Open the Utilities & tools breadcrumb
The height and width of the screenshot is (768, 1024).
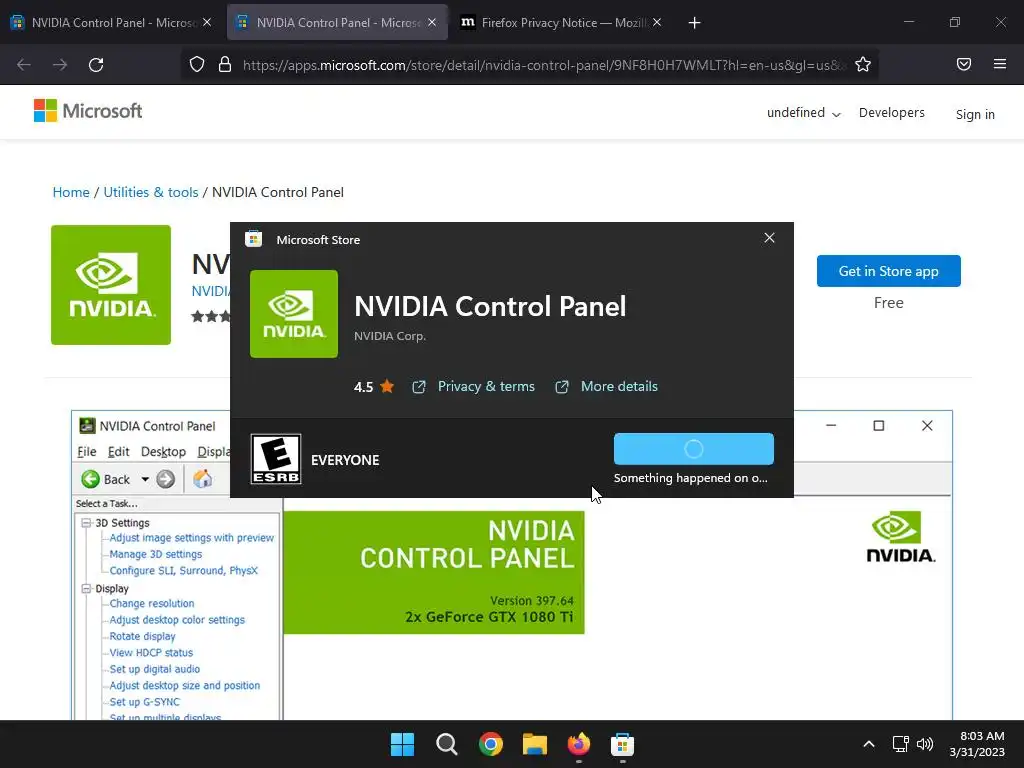click(151, 192)
